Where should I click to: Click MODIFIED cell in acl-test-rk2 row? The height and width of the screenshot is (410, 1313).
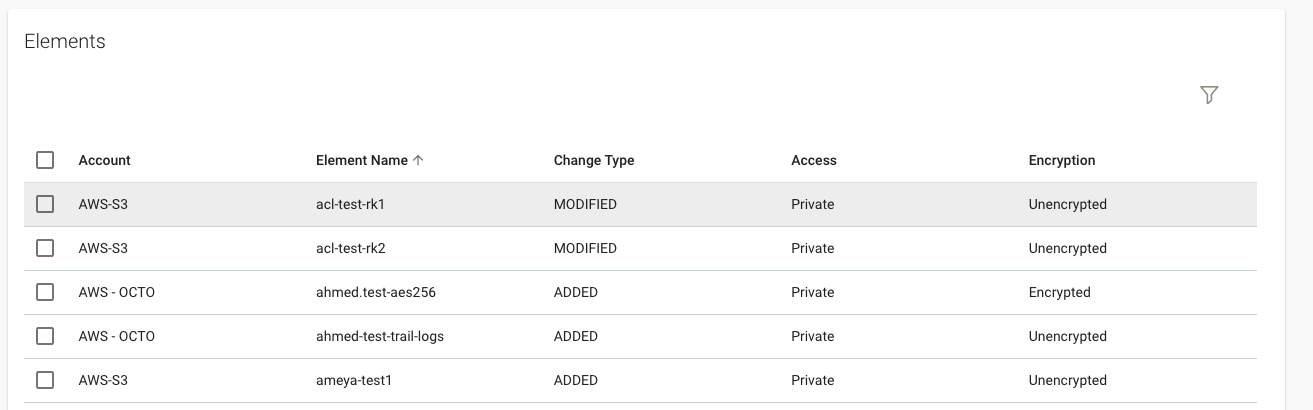point(585,248)
